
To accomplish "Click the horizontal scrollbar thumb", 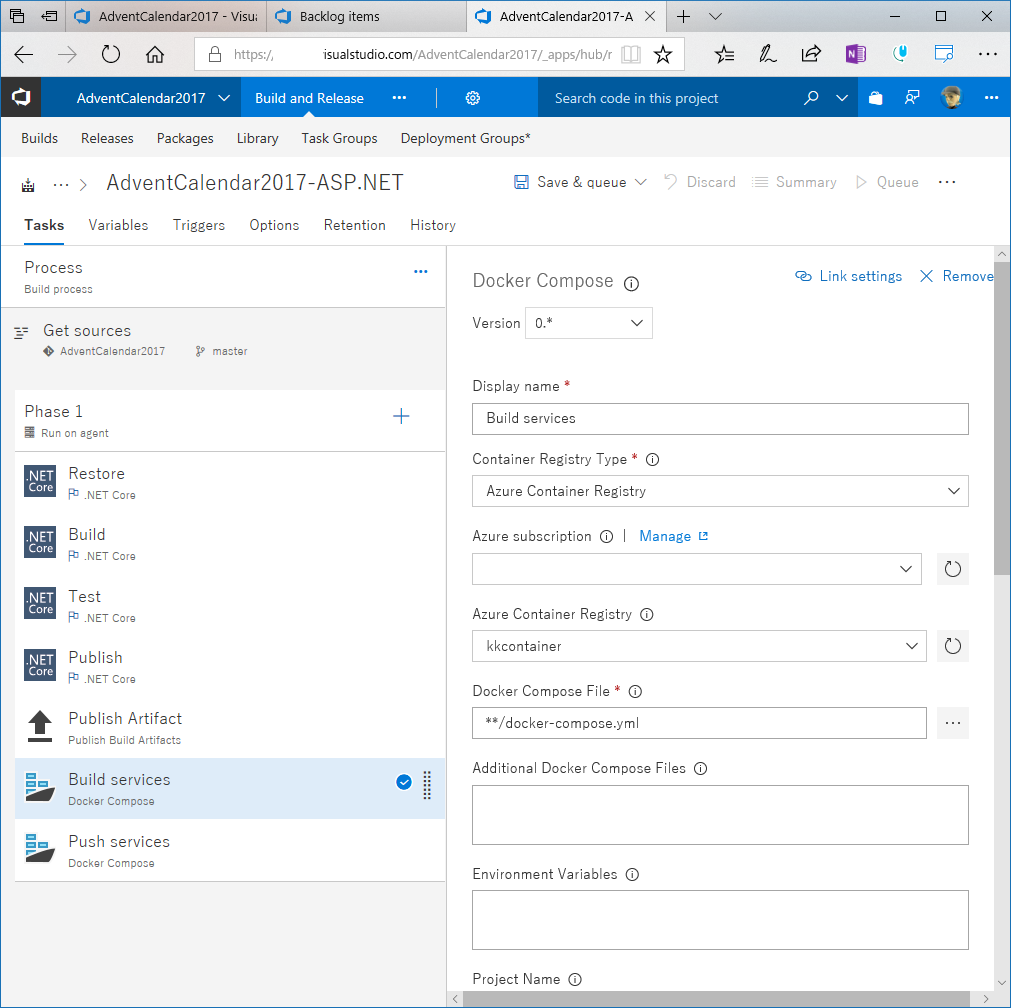I will 716,999.
